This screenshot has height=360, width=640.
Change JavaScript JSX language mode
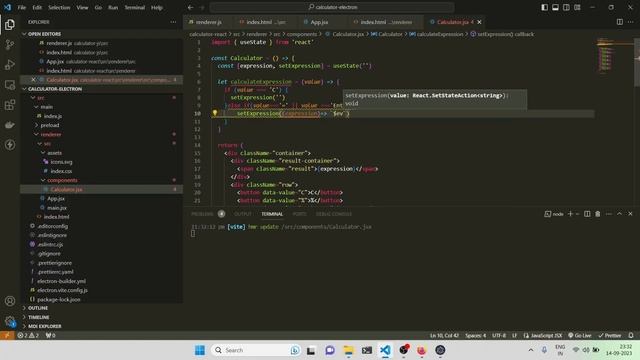click(546, 336)
